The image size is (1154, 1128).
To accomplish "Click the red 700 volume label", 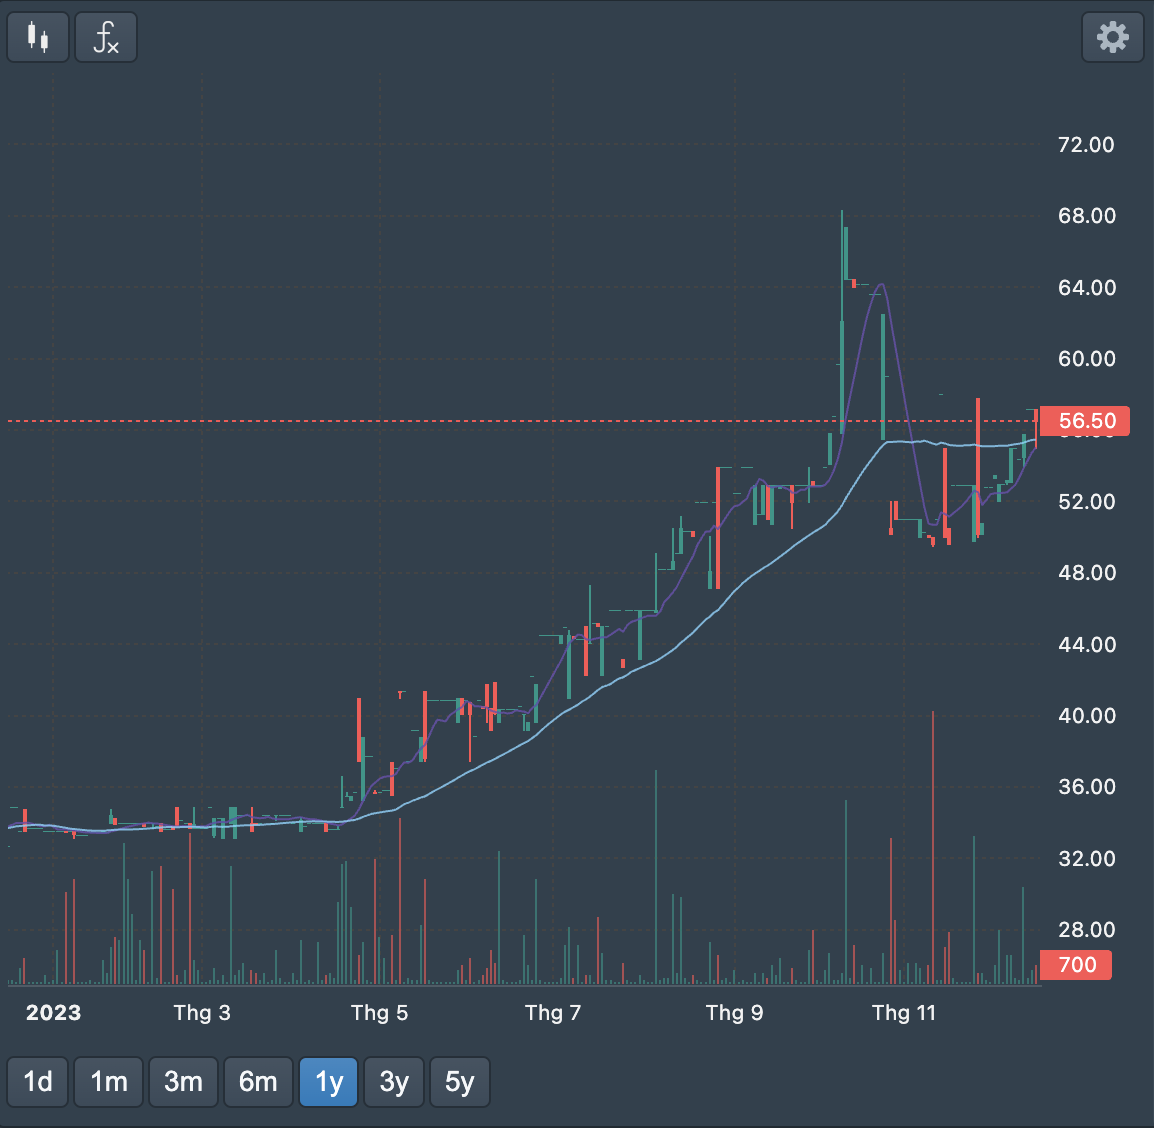I will point(1076,965).
